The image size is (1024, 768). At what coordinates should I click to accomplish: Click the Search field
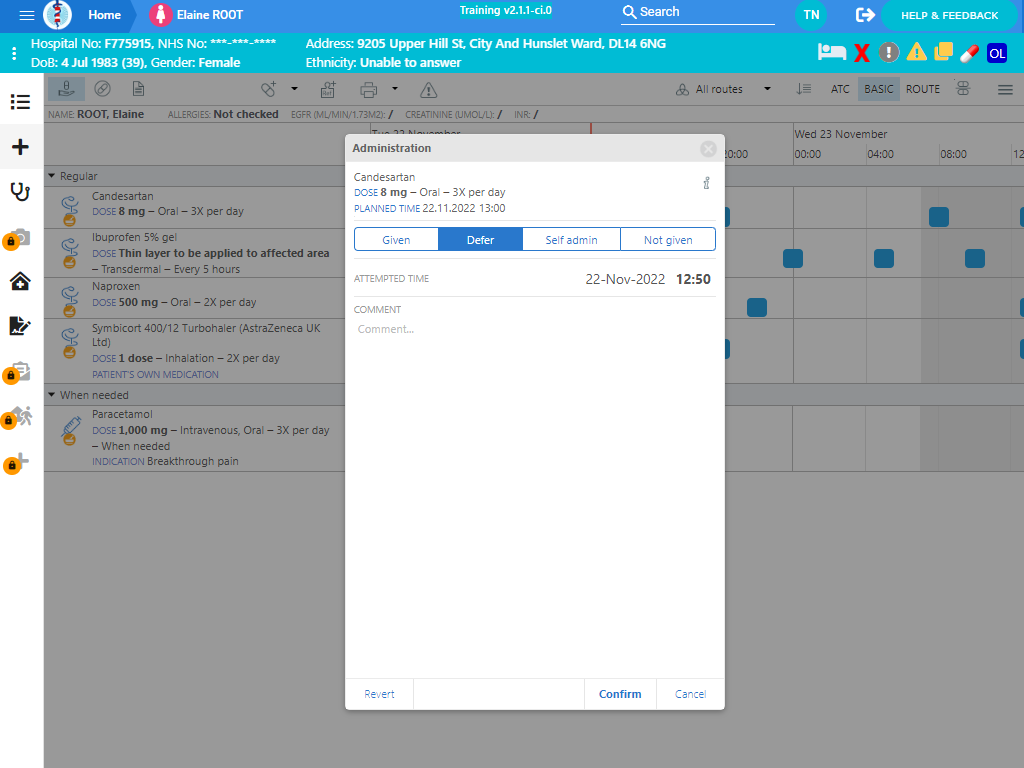coord(697,12)
